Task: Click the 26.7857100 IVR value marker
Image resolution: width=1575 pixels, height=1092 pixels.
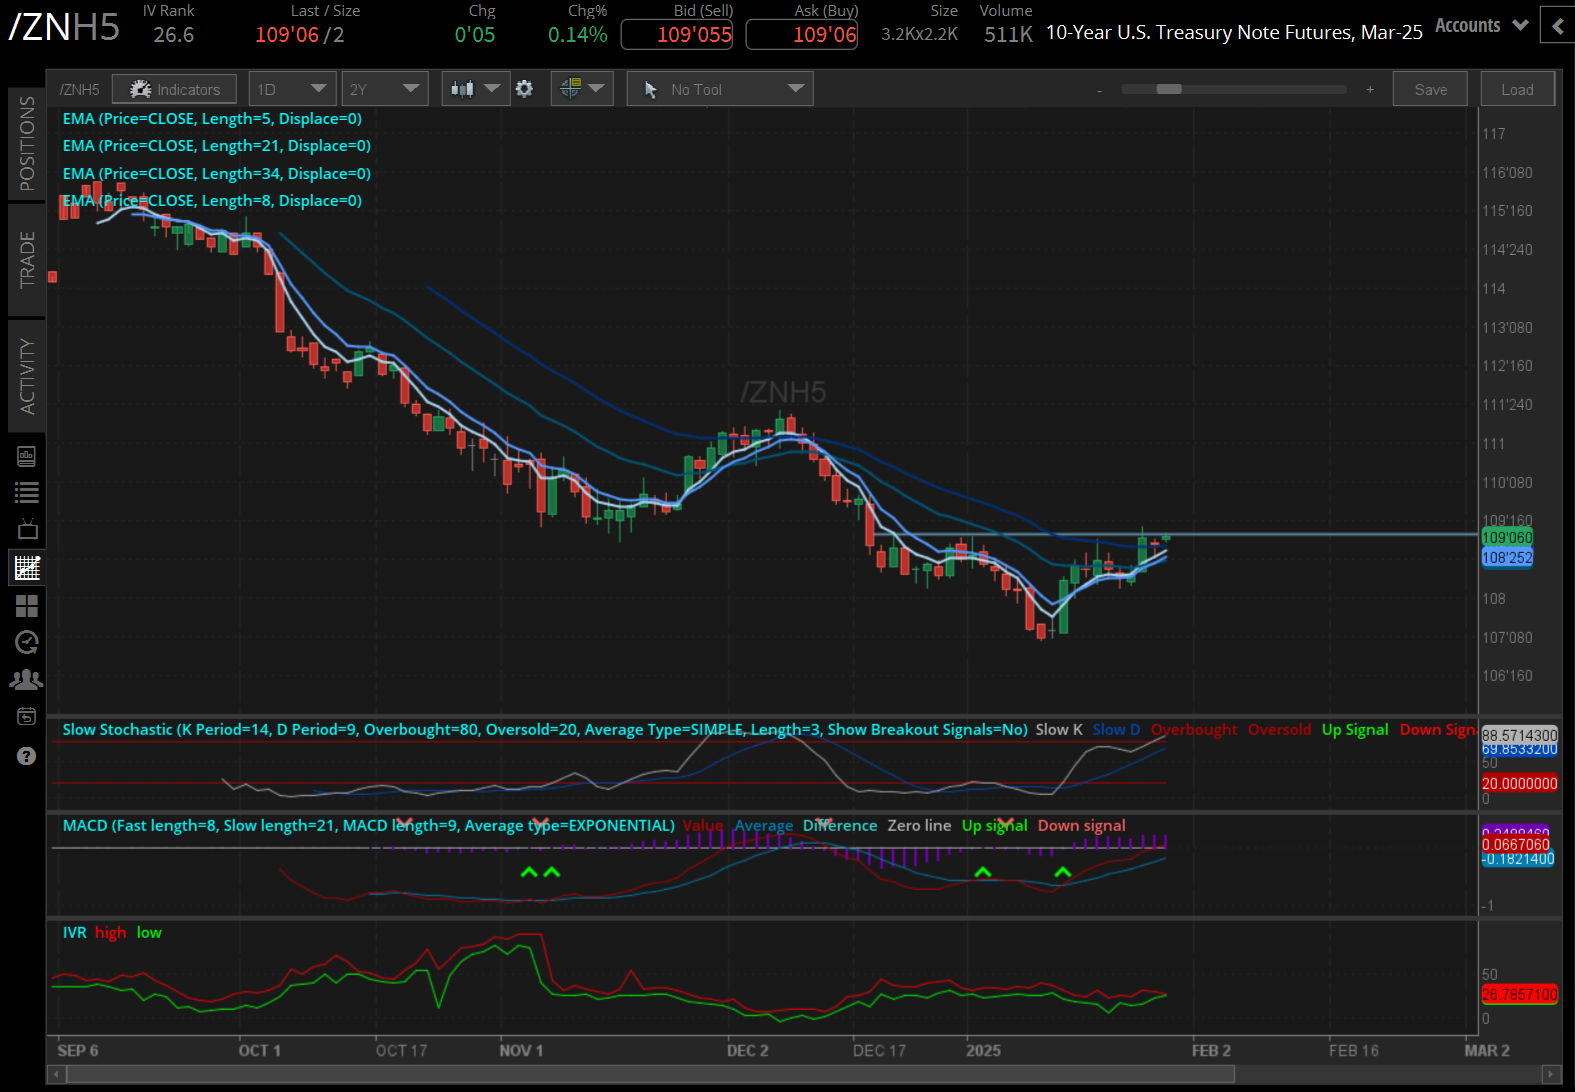Action: [x=1519, y=994]
